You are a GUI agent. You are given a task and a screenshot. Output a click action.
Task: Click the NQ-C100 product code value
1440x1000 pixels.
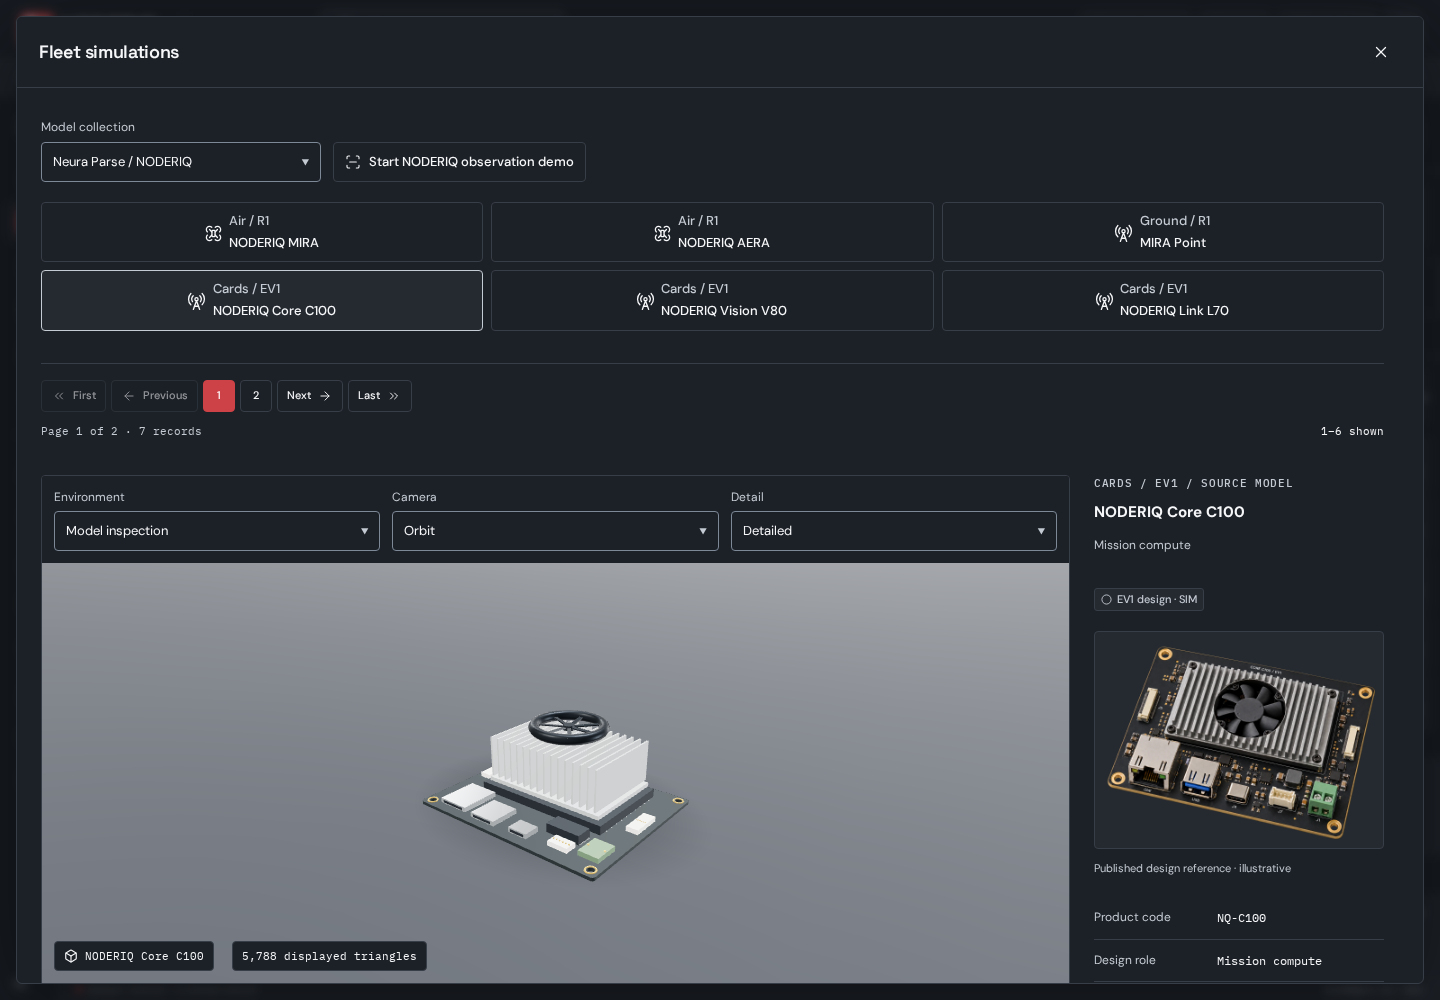1241,918
